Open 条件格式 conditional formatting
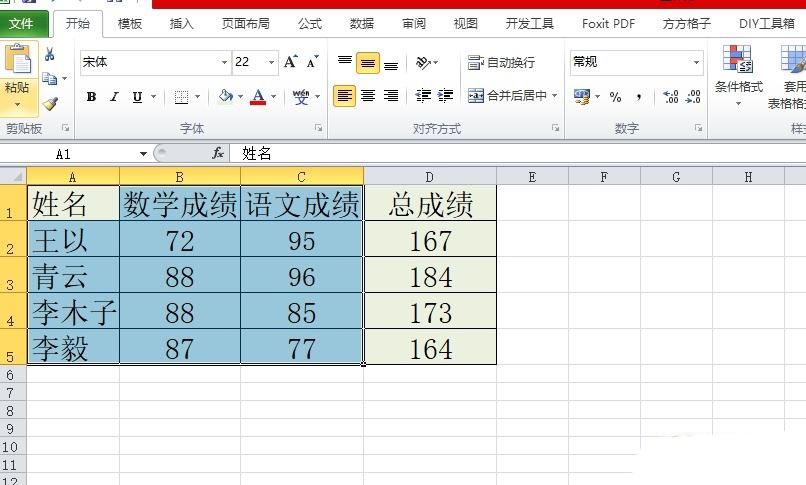 point(739,75)
